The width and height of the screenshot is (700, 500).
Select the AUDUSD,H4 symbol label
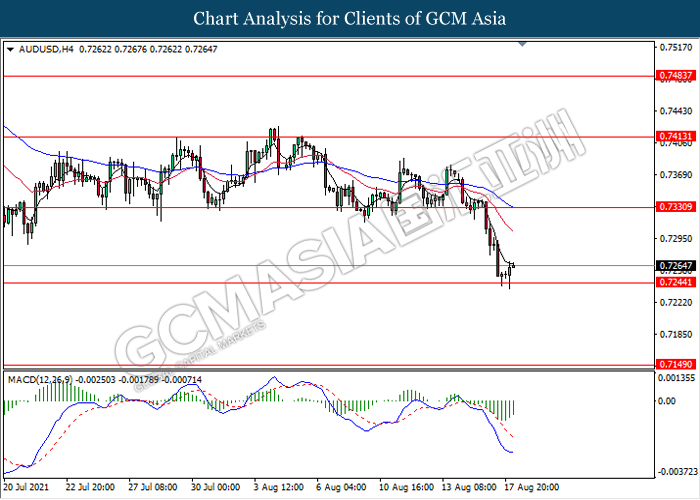pos(46,49)
